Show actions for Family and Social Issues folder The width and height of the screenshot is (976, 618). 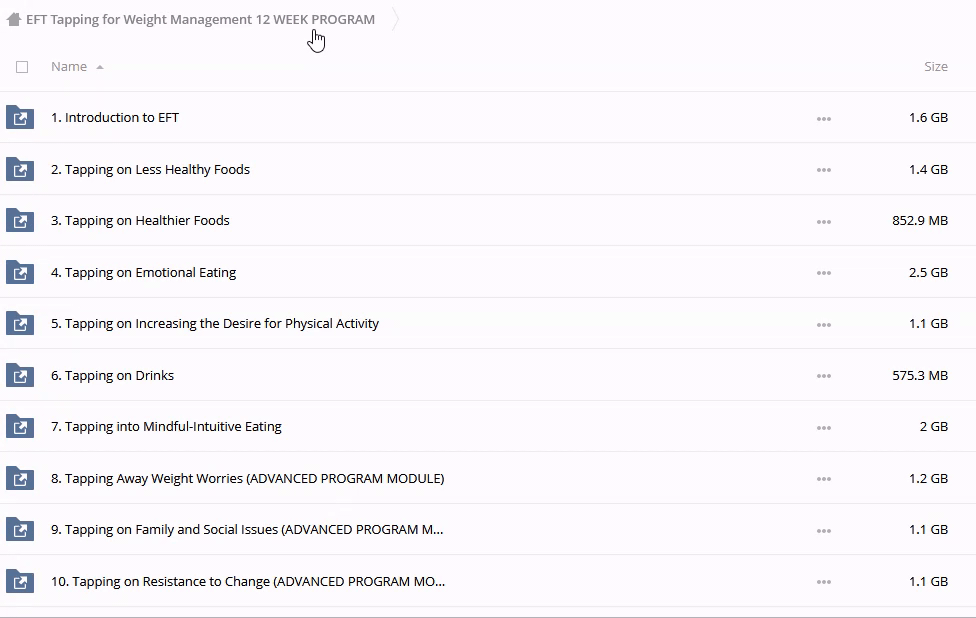(824, 531)
